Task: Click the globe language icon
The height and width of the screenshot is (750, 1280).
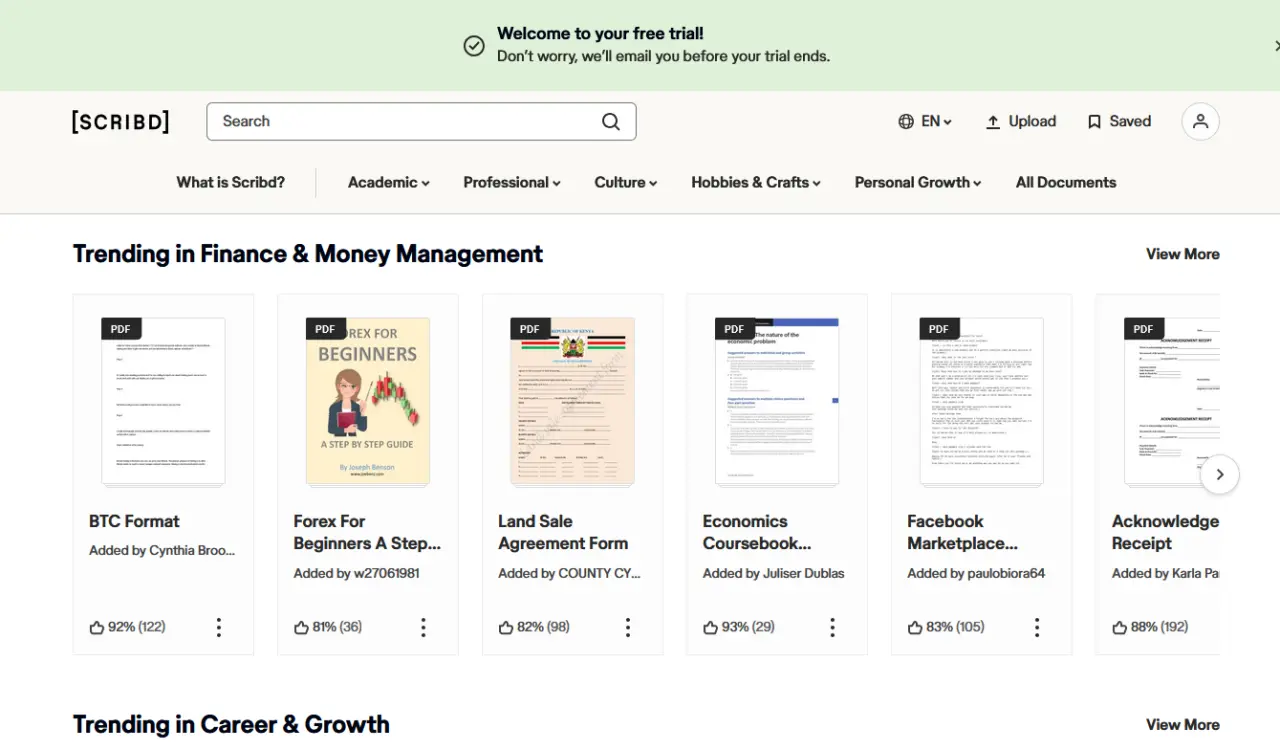Action: pyautogui.click(x=906, y=121)
